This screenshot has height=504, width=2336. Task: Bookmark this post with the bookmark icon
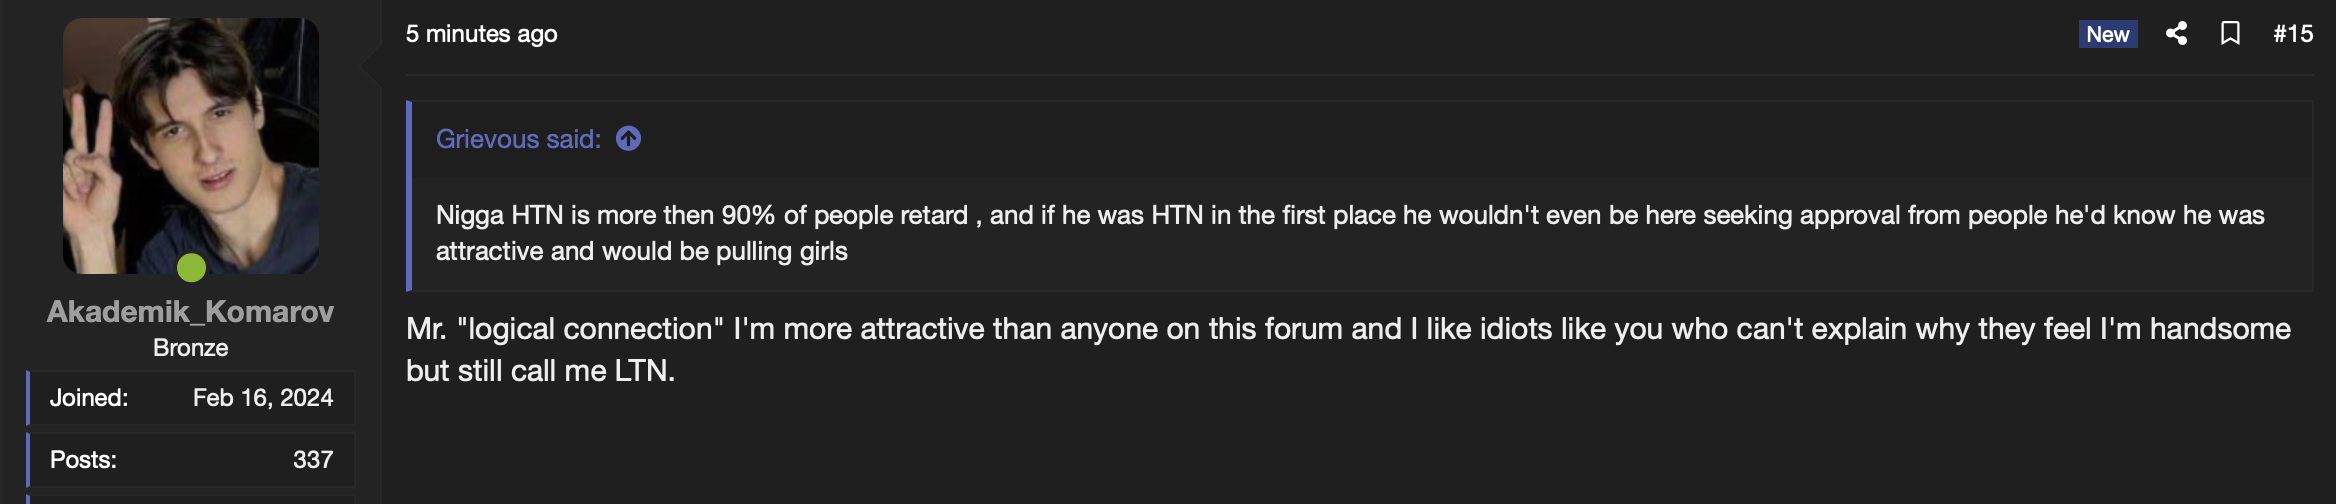pos(2230,34)
